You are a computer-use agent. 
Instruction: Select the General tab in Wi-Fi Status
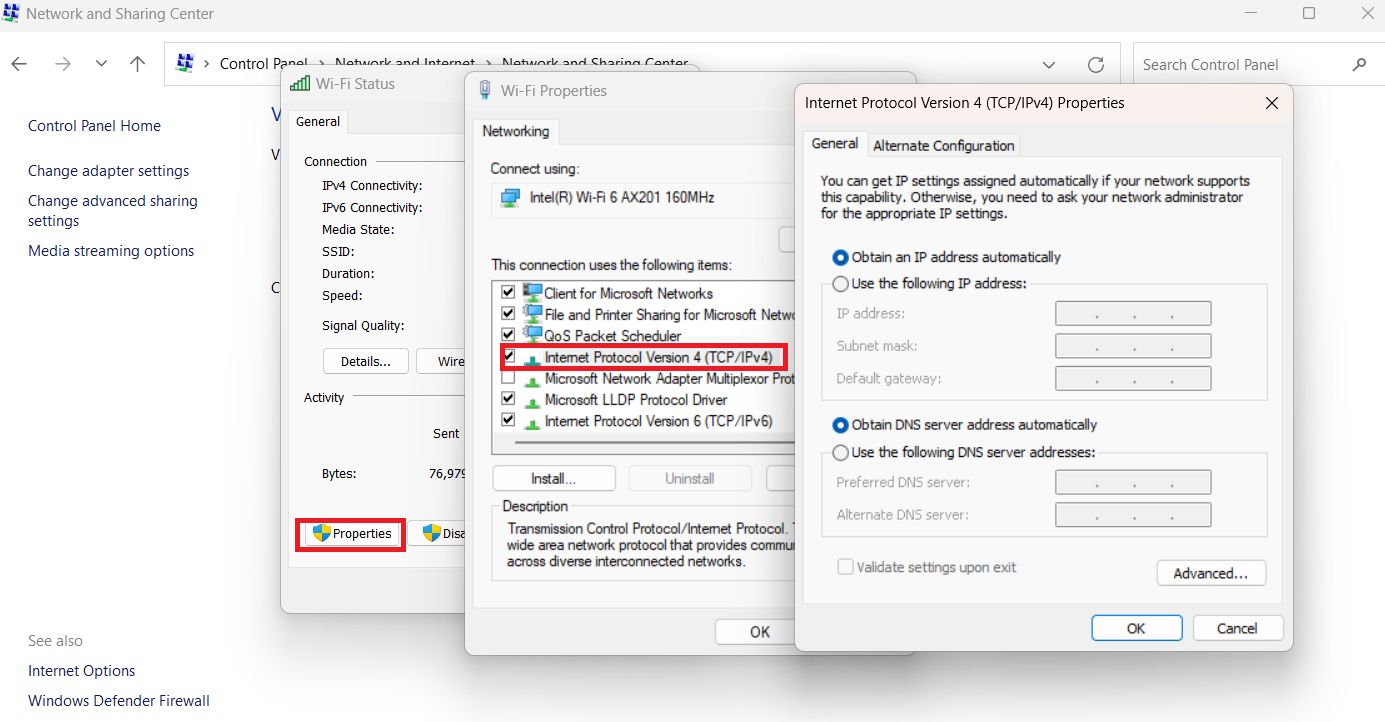318,122
